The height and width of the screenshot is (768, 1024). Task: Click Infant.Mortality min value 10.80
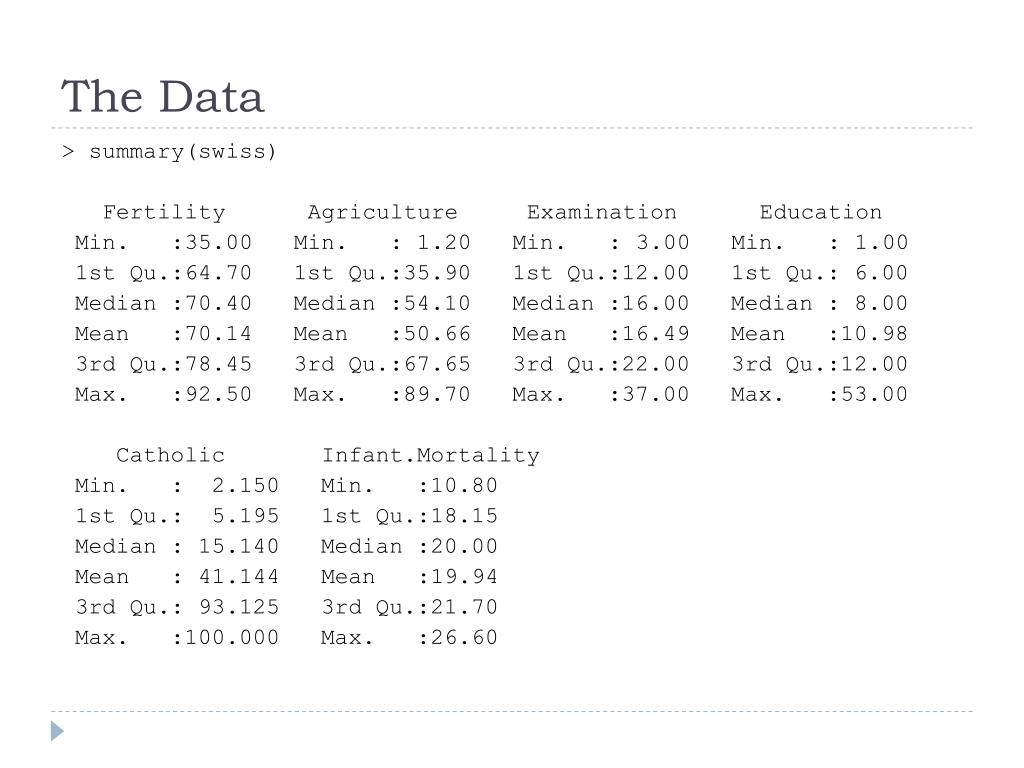(464, 486)
